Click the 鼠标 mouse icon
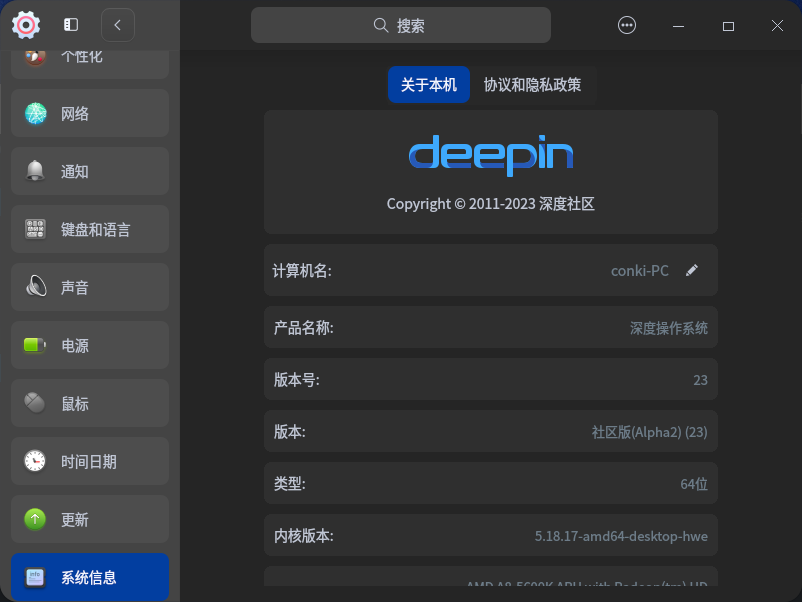The image size is (802, 602). click(35, 403)
